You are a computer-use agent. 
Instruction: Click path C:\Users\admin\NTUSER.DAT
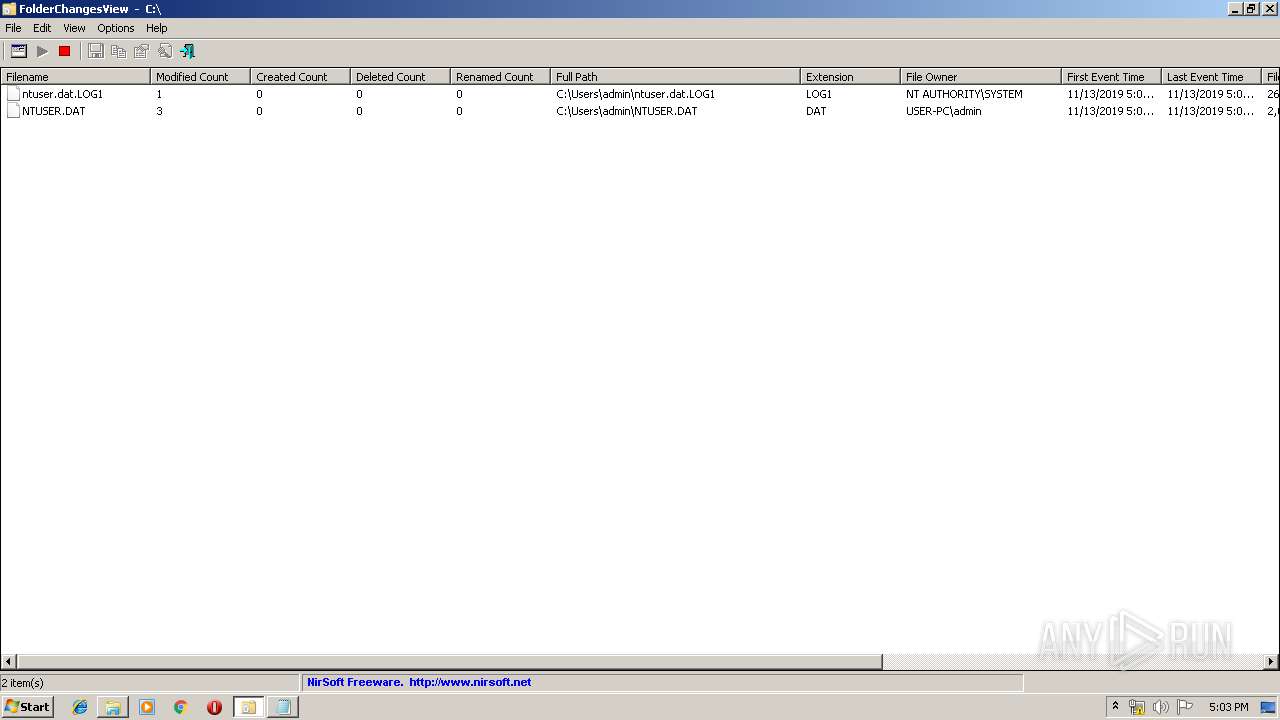(627, 111)
